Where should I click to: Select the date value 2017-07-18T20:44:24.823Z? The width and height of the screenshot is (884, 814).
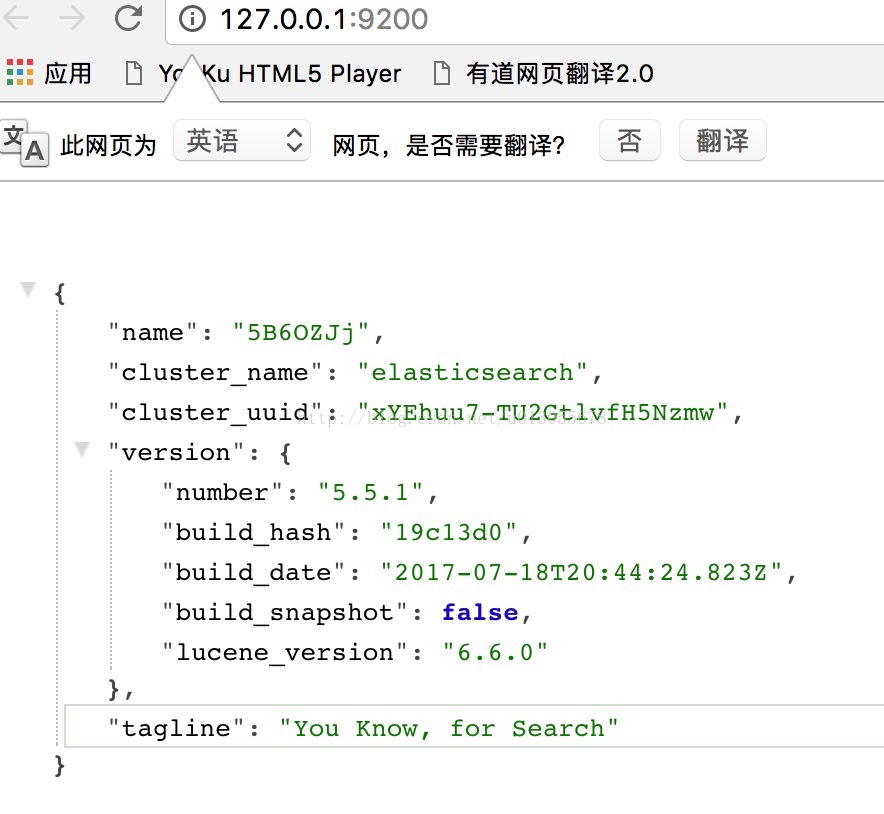(581, 572)
